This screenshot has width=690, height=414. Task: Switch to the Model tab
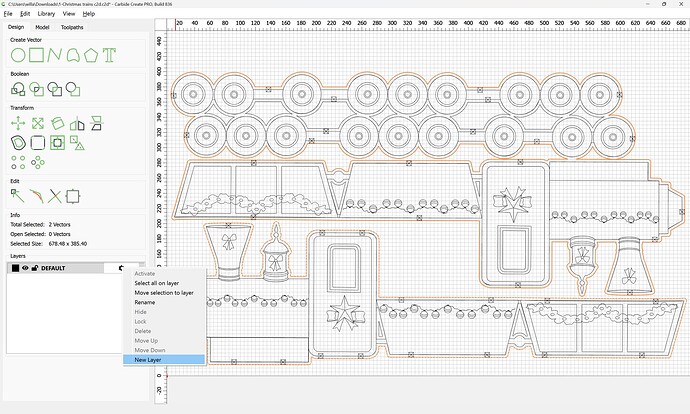(x=42, y=27)
